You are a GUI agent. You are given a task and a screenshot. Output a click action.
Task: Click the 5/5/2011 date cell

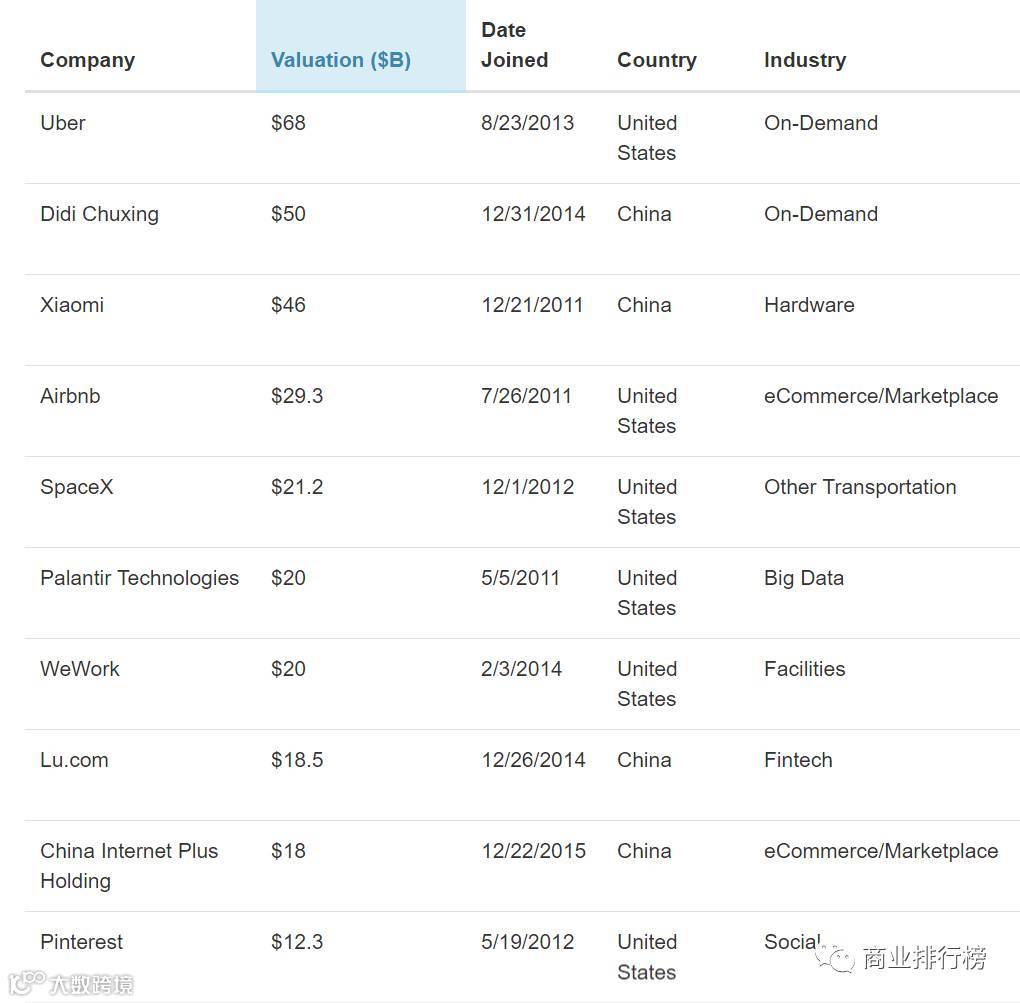520,578
